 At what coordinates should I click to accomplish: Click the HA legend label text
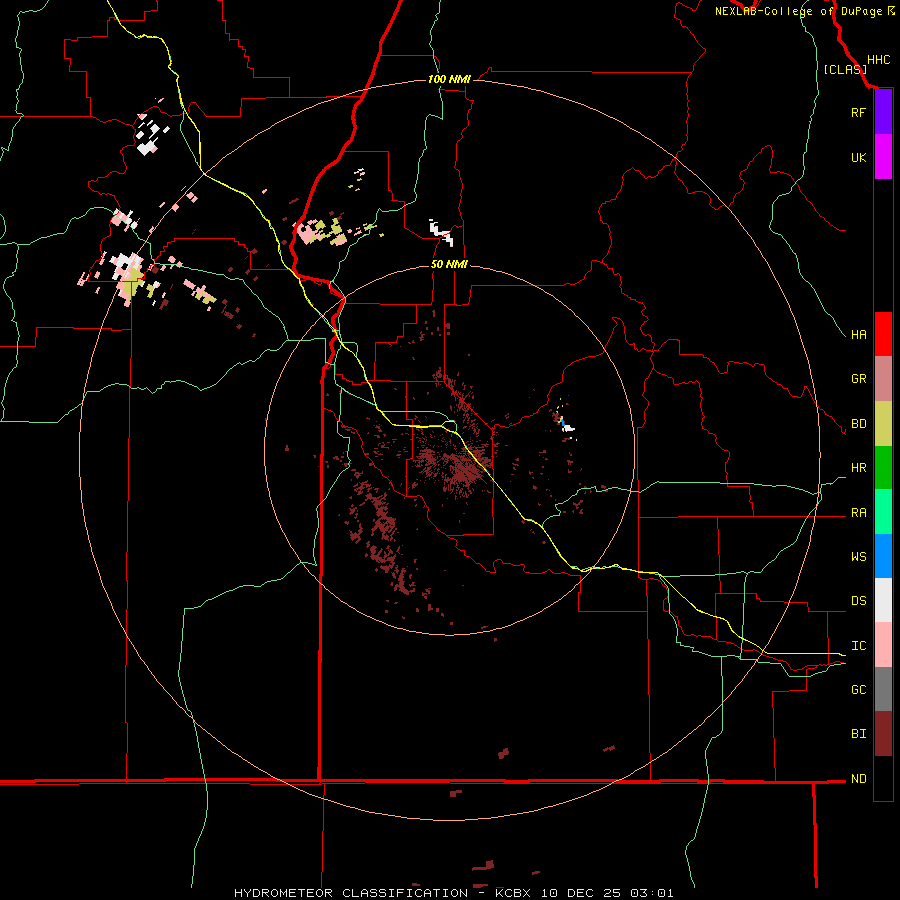point(858,334)
